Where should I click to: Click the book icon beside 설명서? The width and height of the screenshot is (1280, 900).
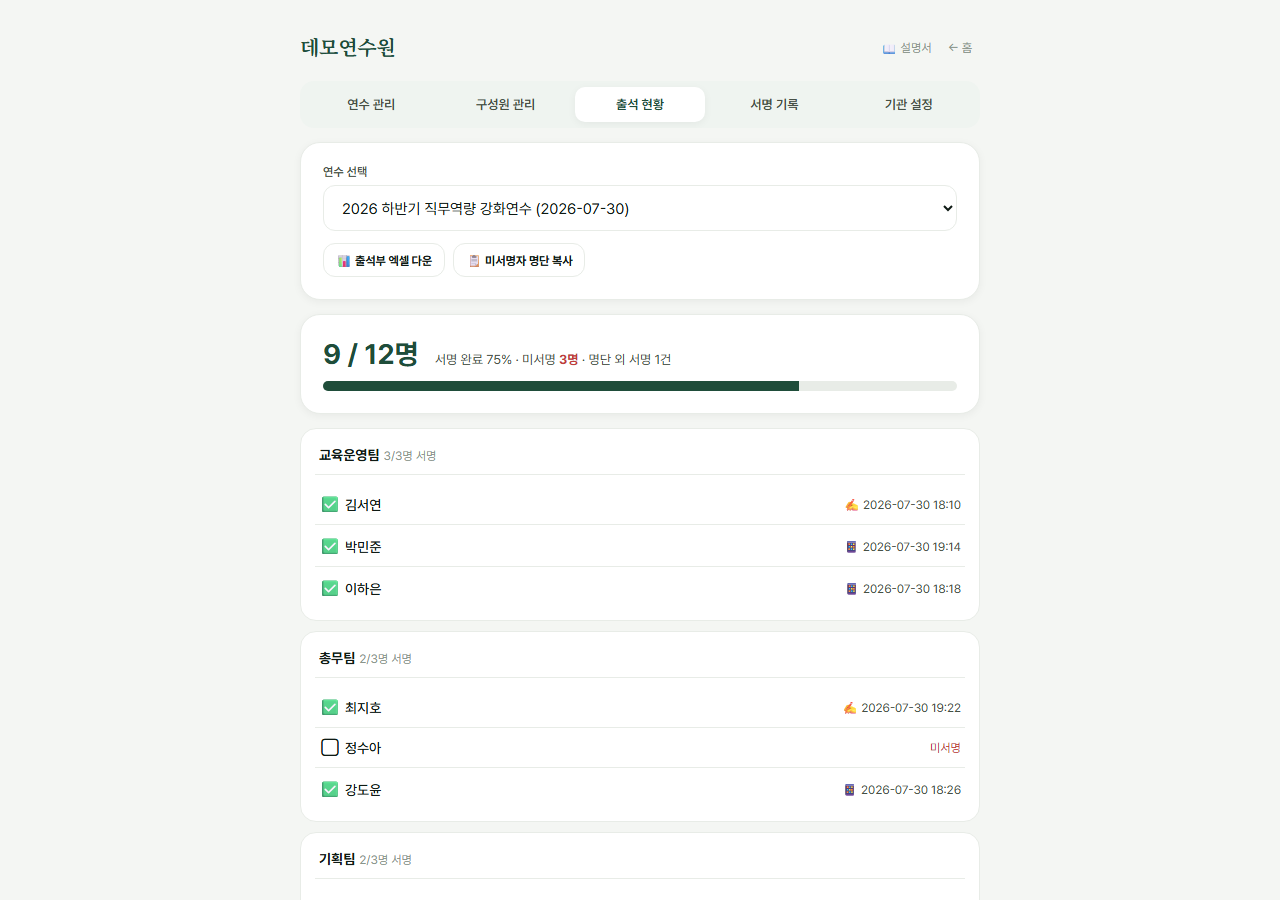pos(889,48)
